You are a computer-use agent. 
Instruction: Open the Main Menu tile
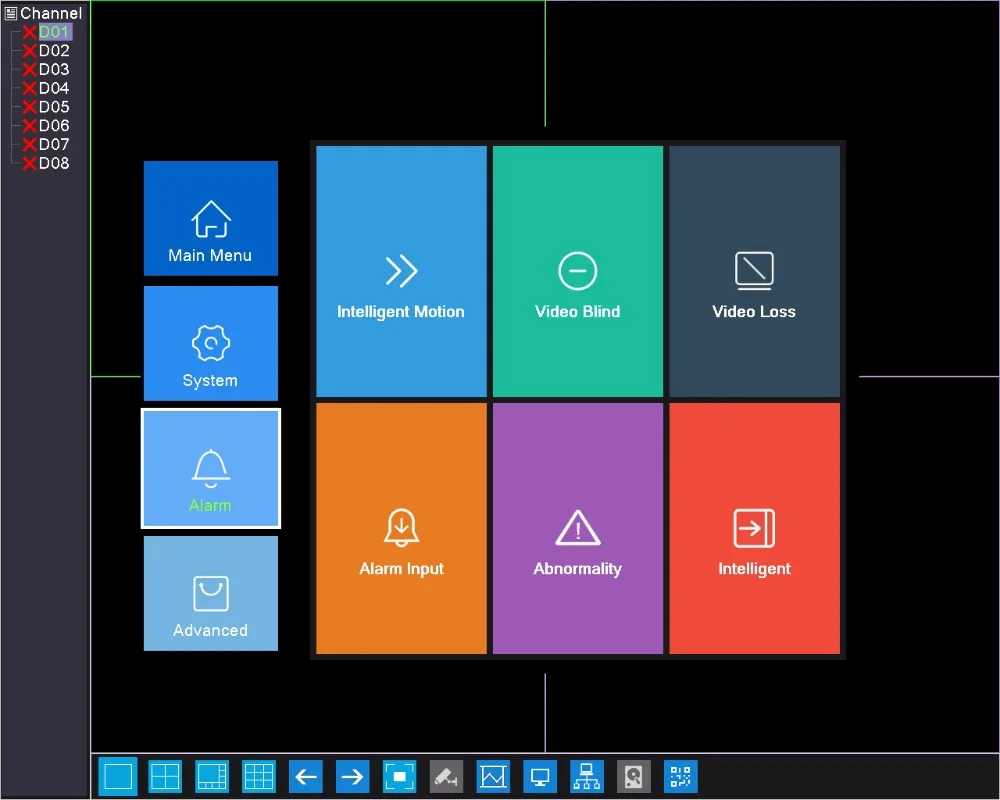(x=210, y=218)
